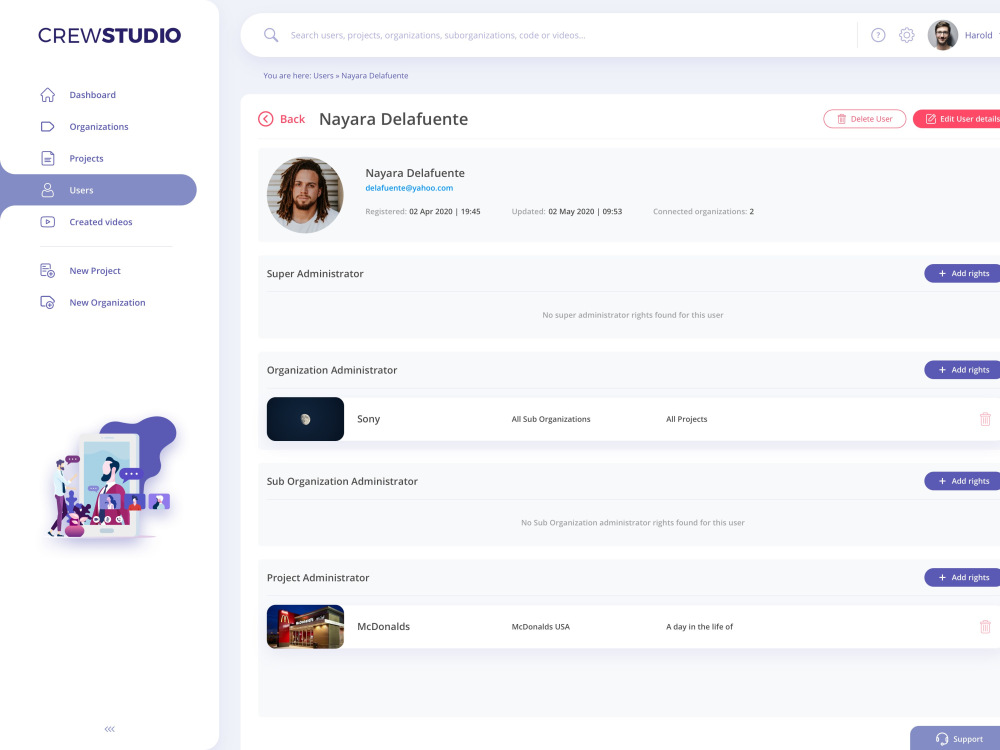Click the CrewStudio logo
The image size is (1000, 750).
pos(110,35)
